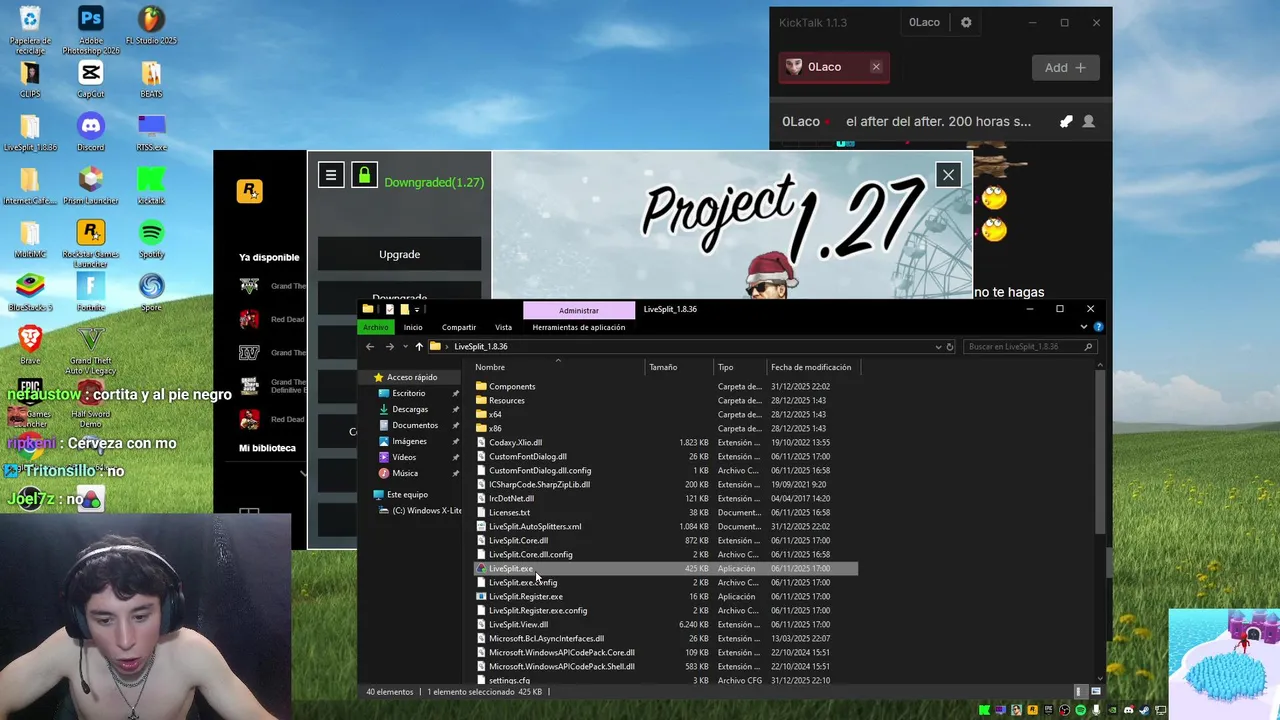Launch Spotify from the desktop
Image resolution: width=1280 pixels, height=720 pixels.
(x=151, y=240)
